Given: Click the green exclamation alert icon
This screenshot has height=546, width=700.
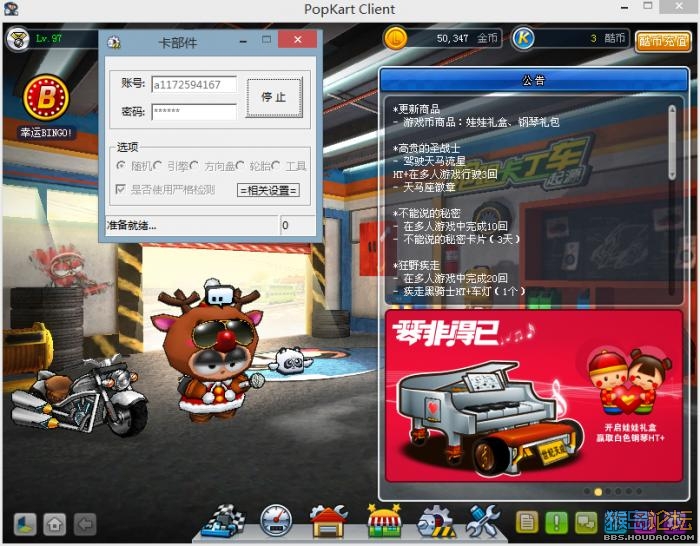Looking at the screenshot, I should click(x=557, y=522).
